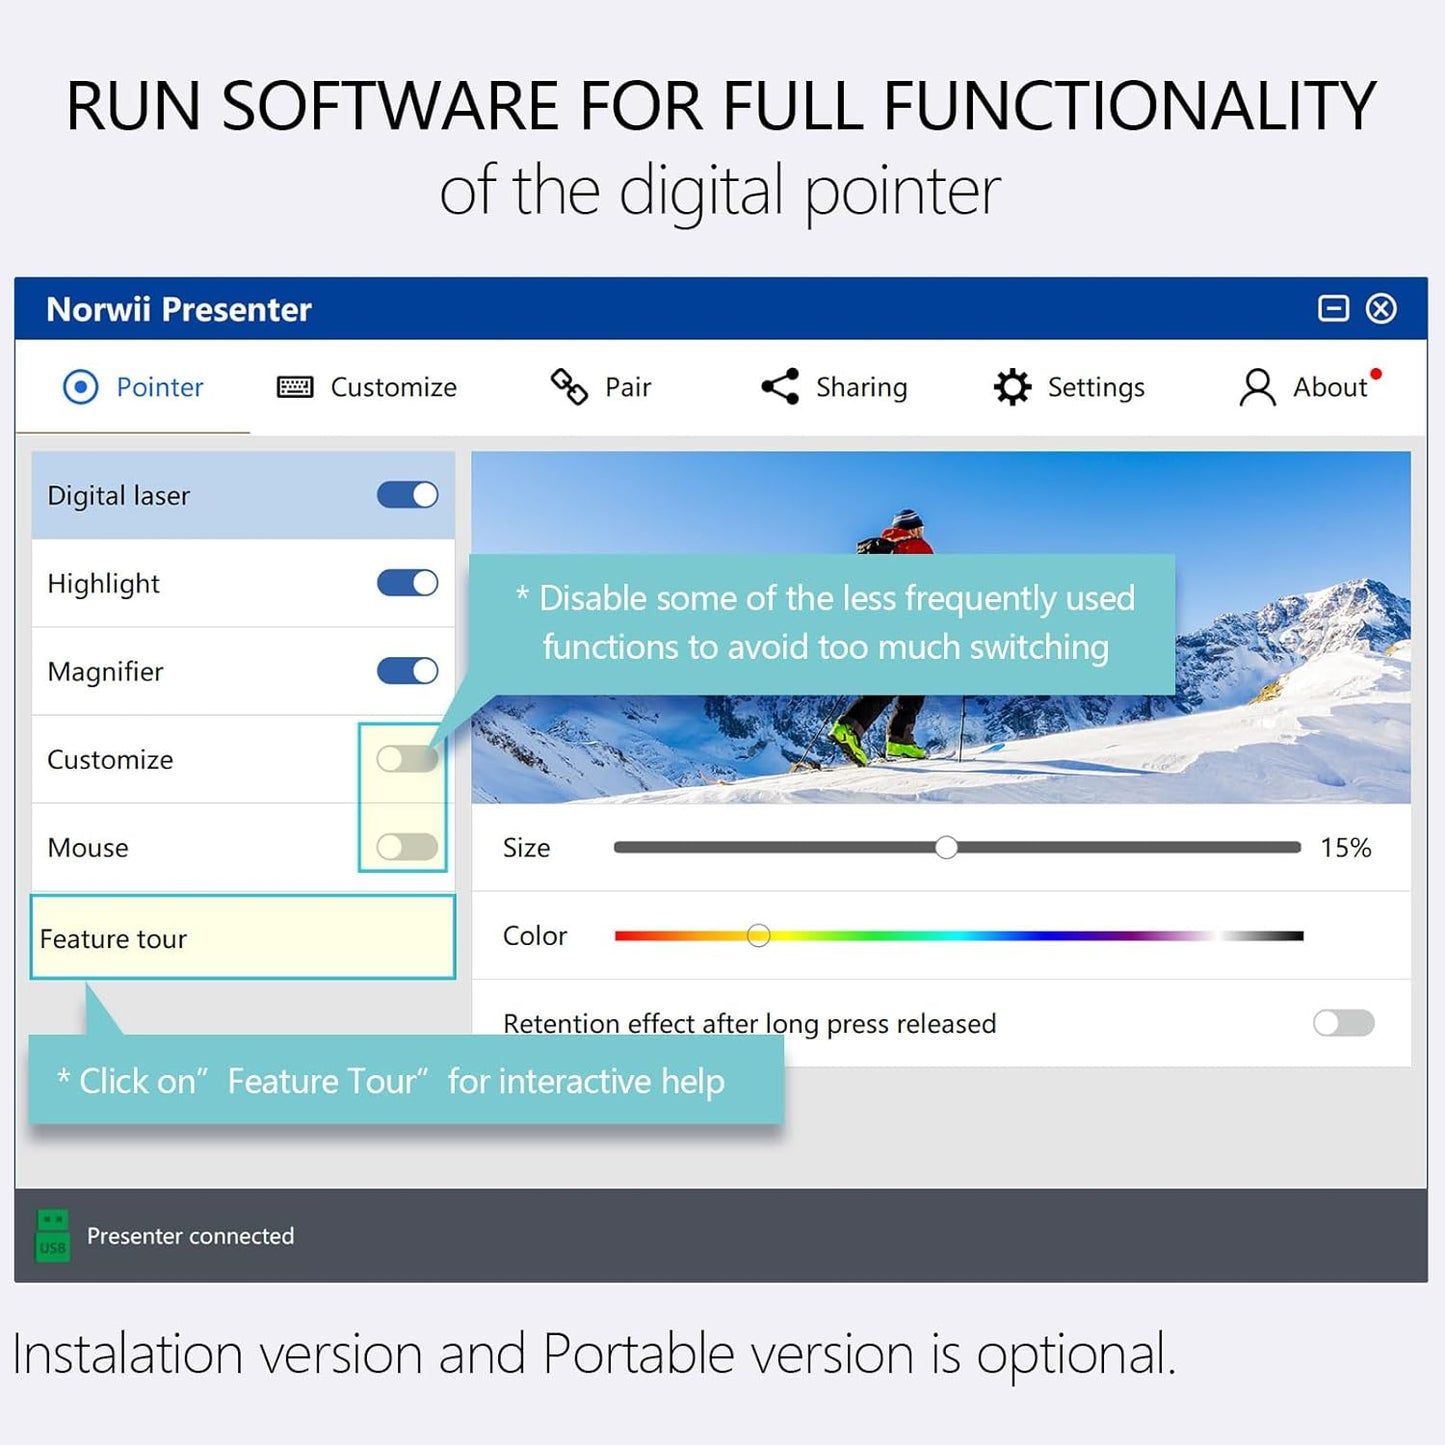This screenshot has height=1445, width=1445.
Task: Enable the Customize mode toggle
Action: click(x=407, y=759)
